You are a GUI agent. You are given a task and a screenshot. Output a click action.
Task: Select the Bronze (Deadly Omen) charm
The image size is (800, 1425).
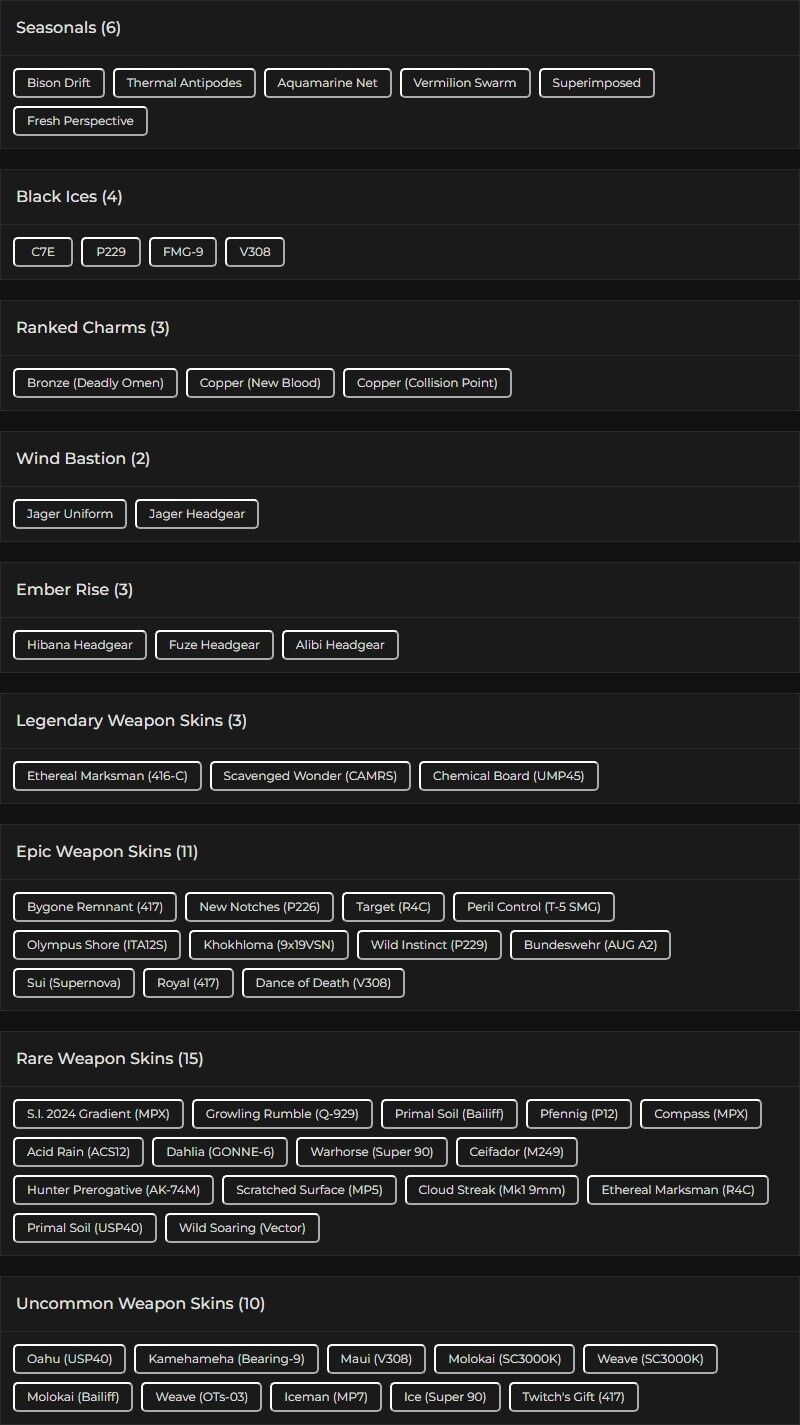(x=95, y=383)
